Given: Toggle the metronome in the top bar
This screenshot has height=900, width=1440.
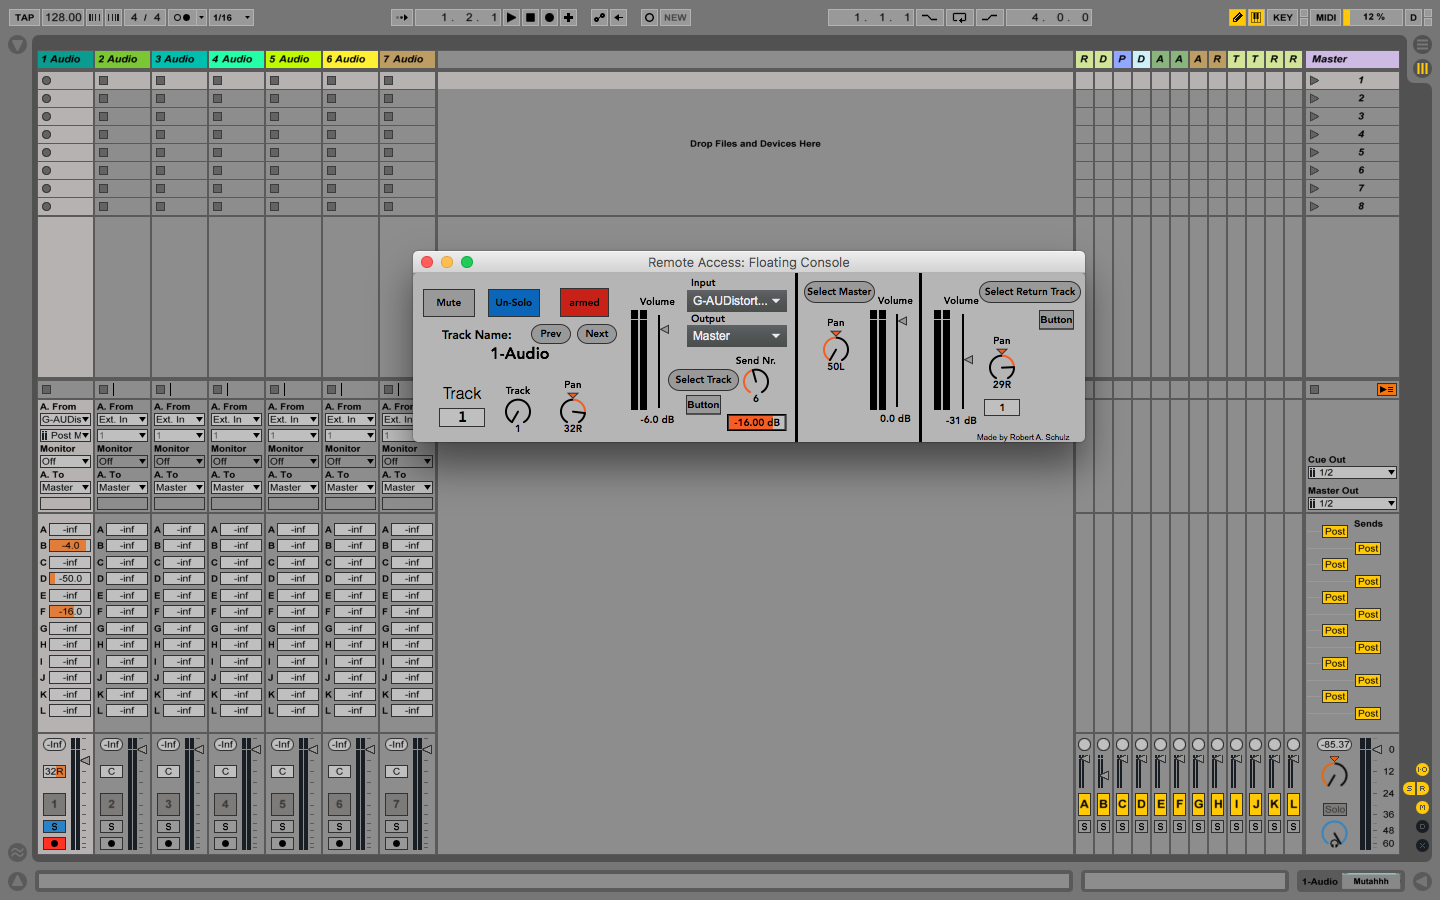Looking at the screenshot, I should pos(181,17).
